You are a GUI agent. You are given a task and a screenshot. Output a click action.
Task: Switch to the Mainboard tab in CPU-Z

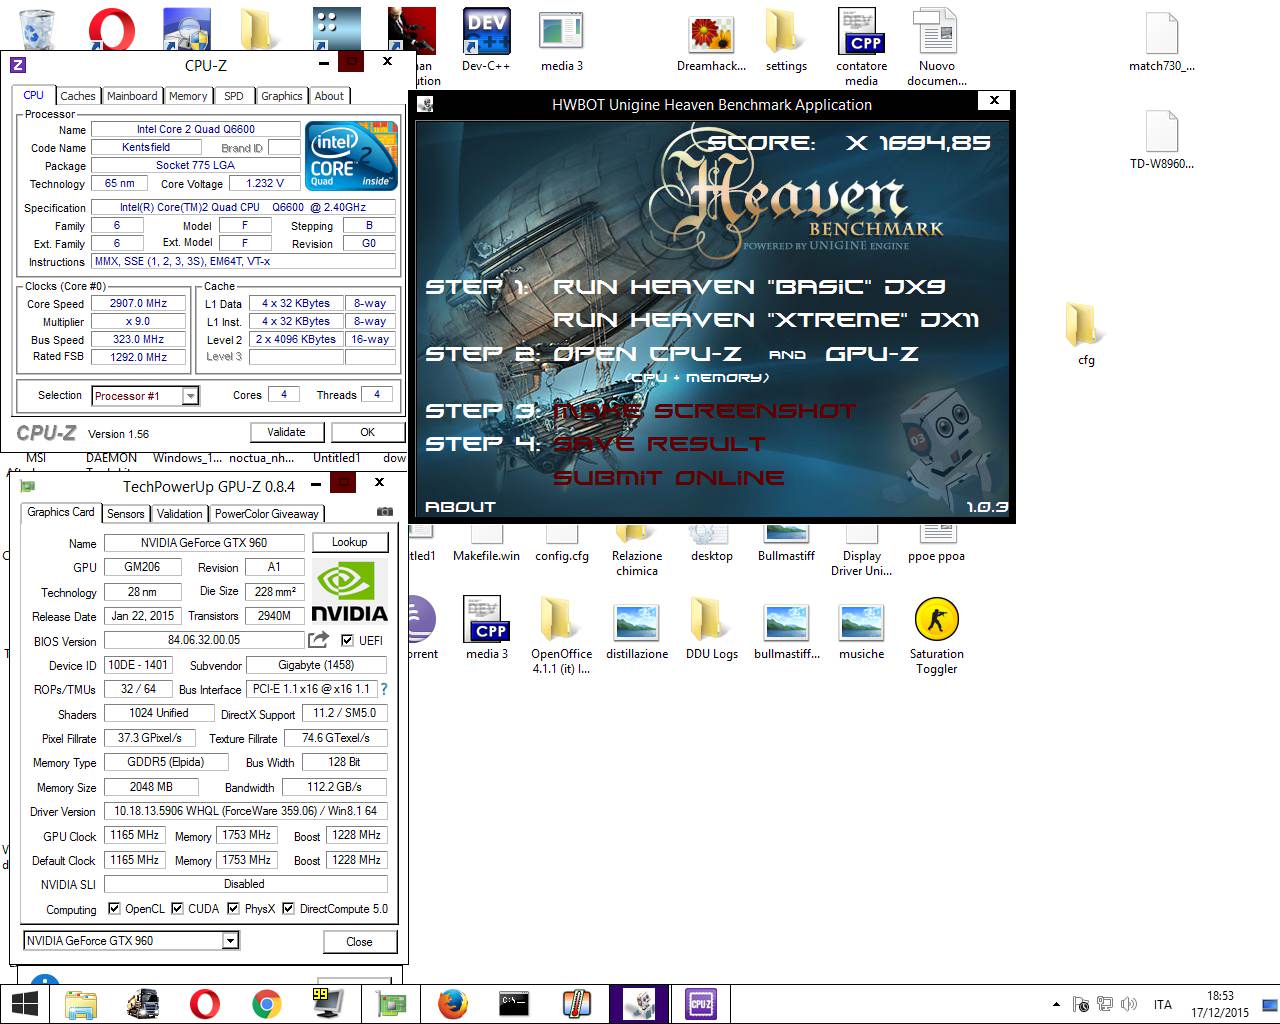132,96
